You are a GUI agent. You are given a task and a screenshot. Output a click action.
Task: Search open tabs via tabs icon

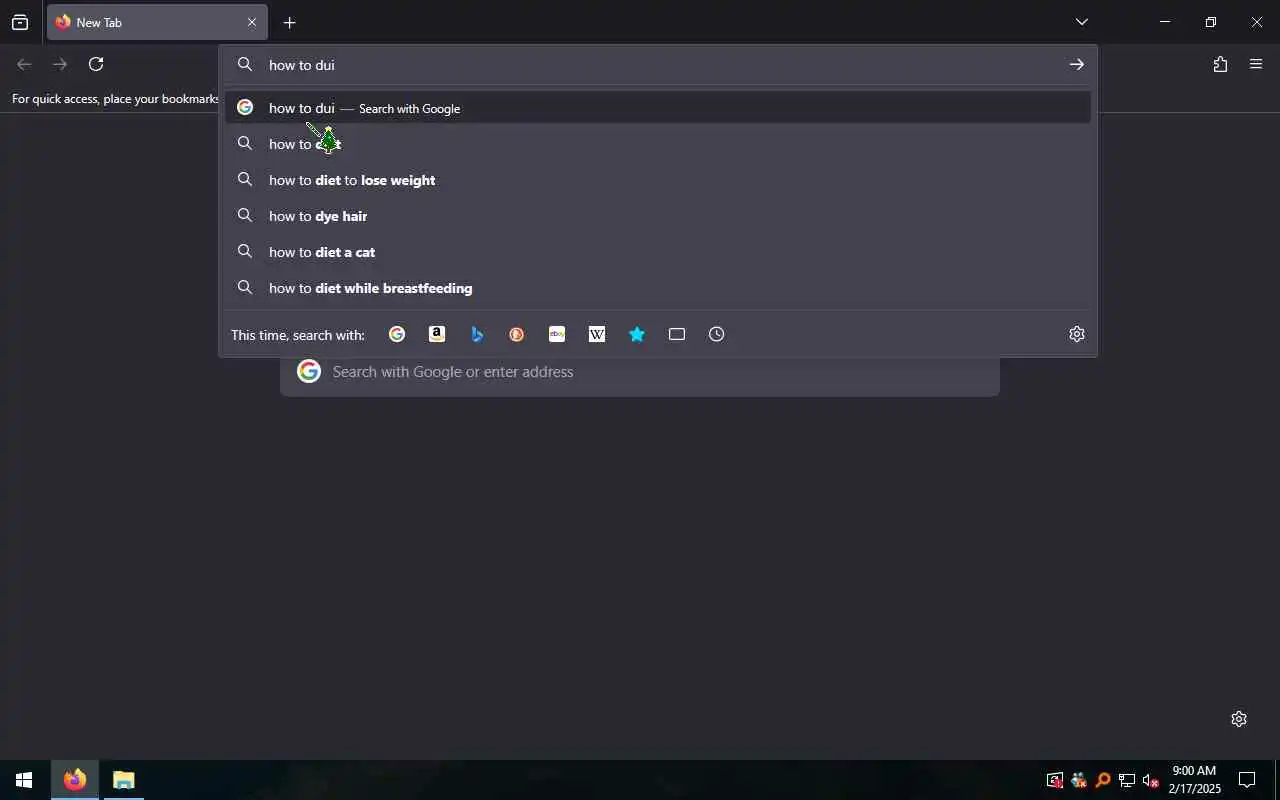677,334
